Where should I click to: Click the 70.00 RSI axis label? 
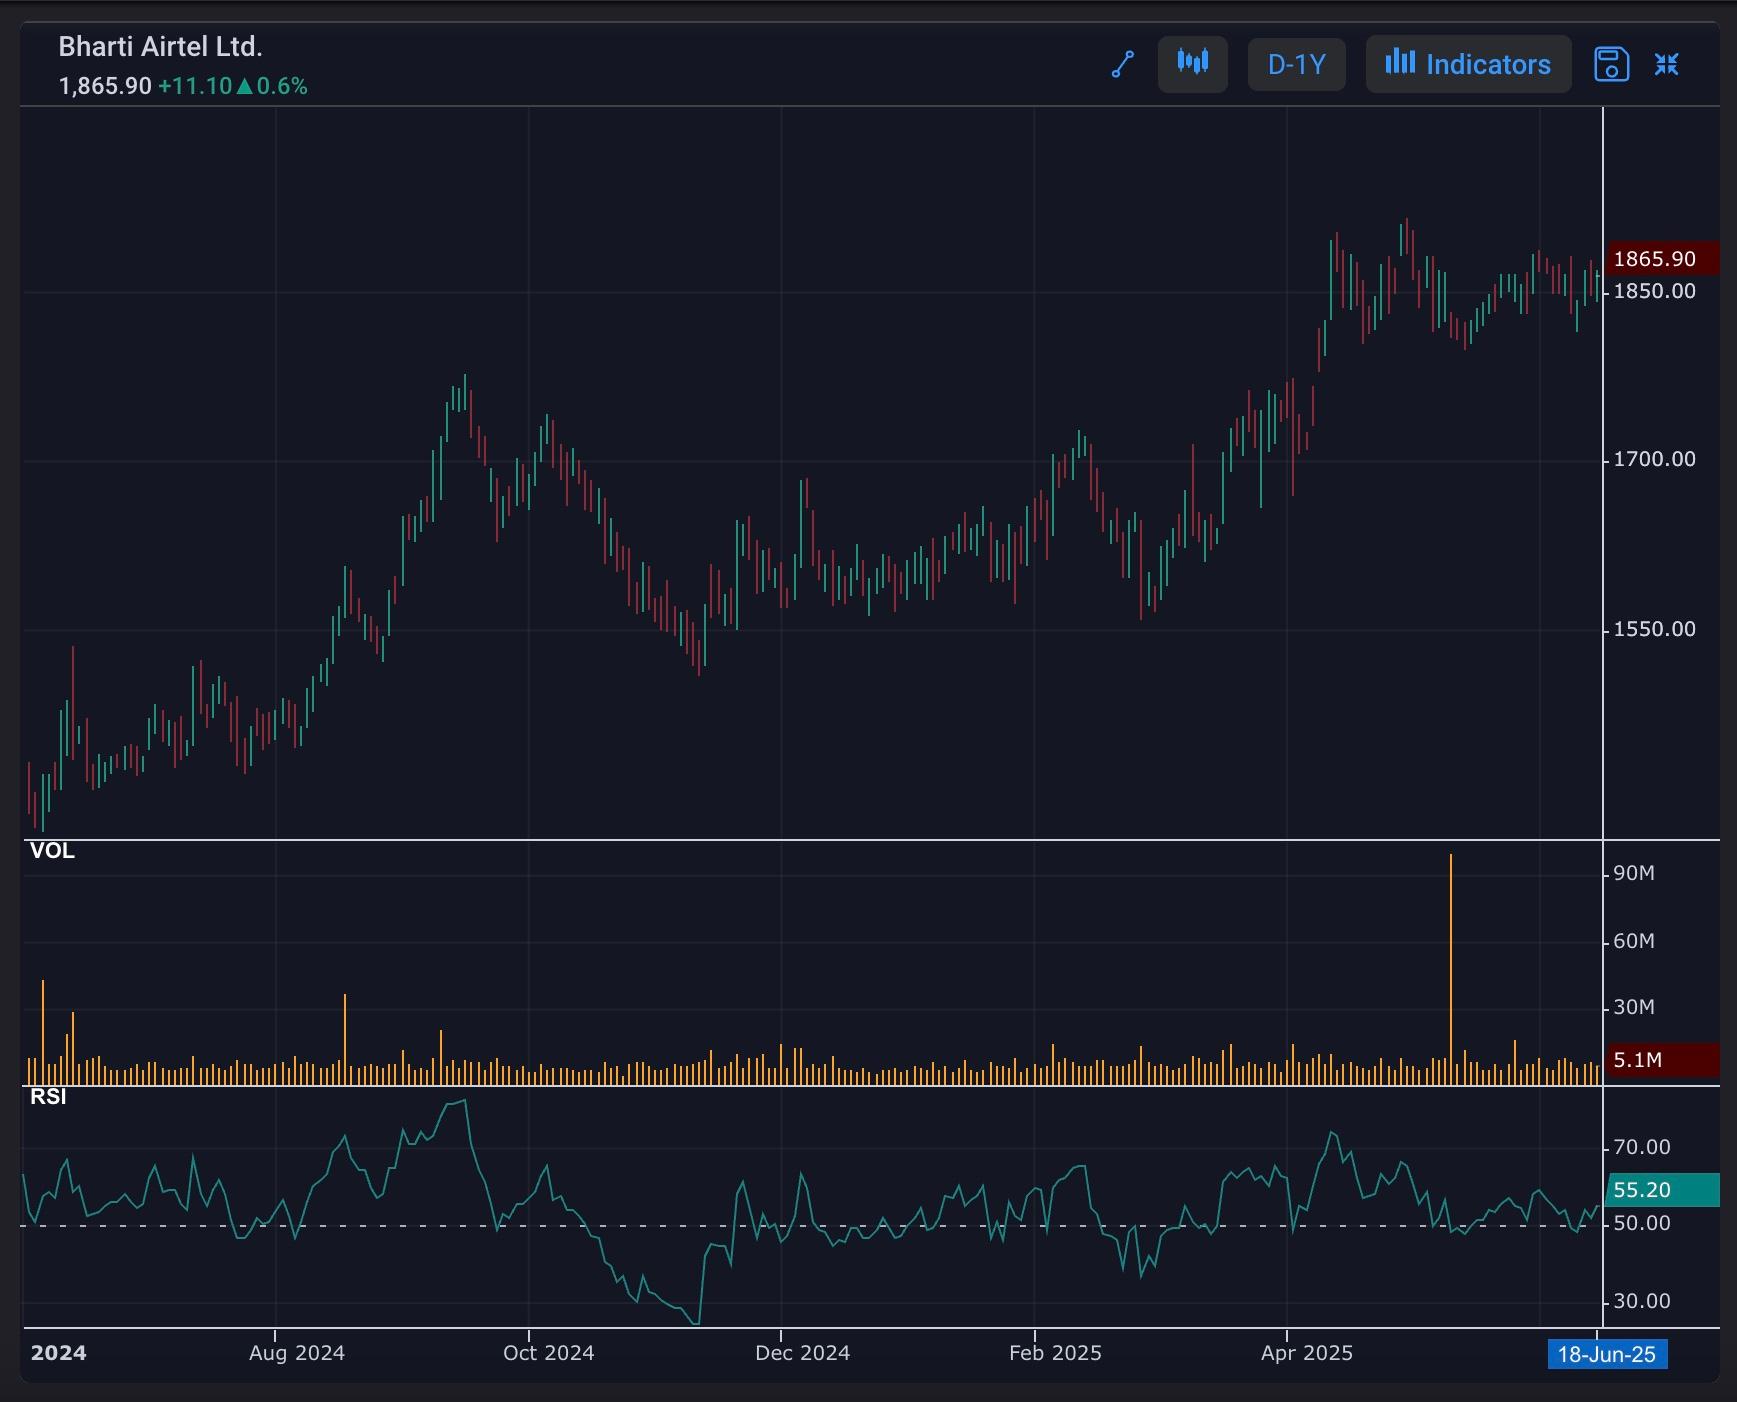pos(1641,1147)
